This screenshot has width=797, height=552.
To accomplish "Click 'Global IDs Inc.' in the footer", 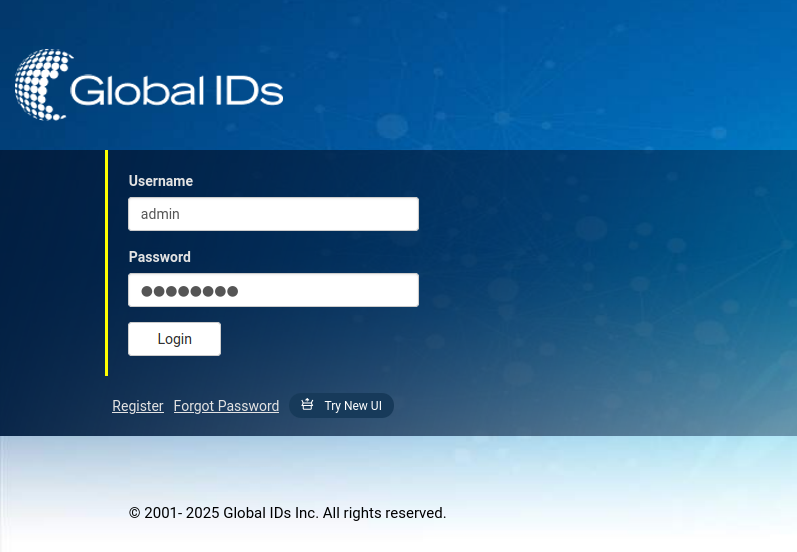I will click(270, 513).
